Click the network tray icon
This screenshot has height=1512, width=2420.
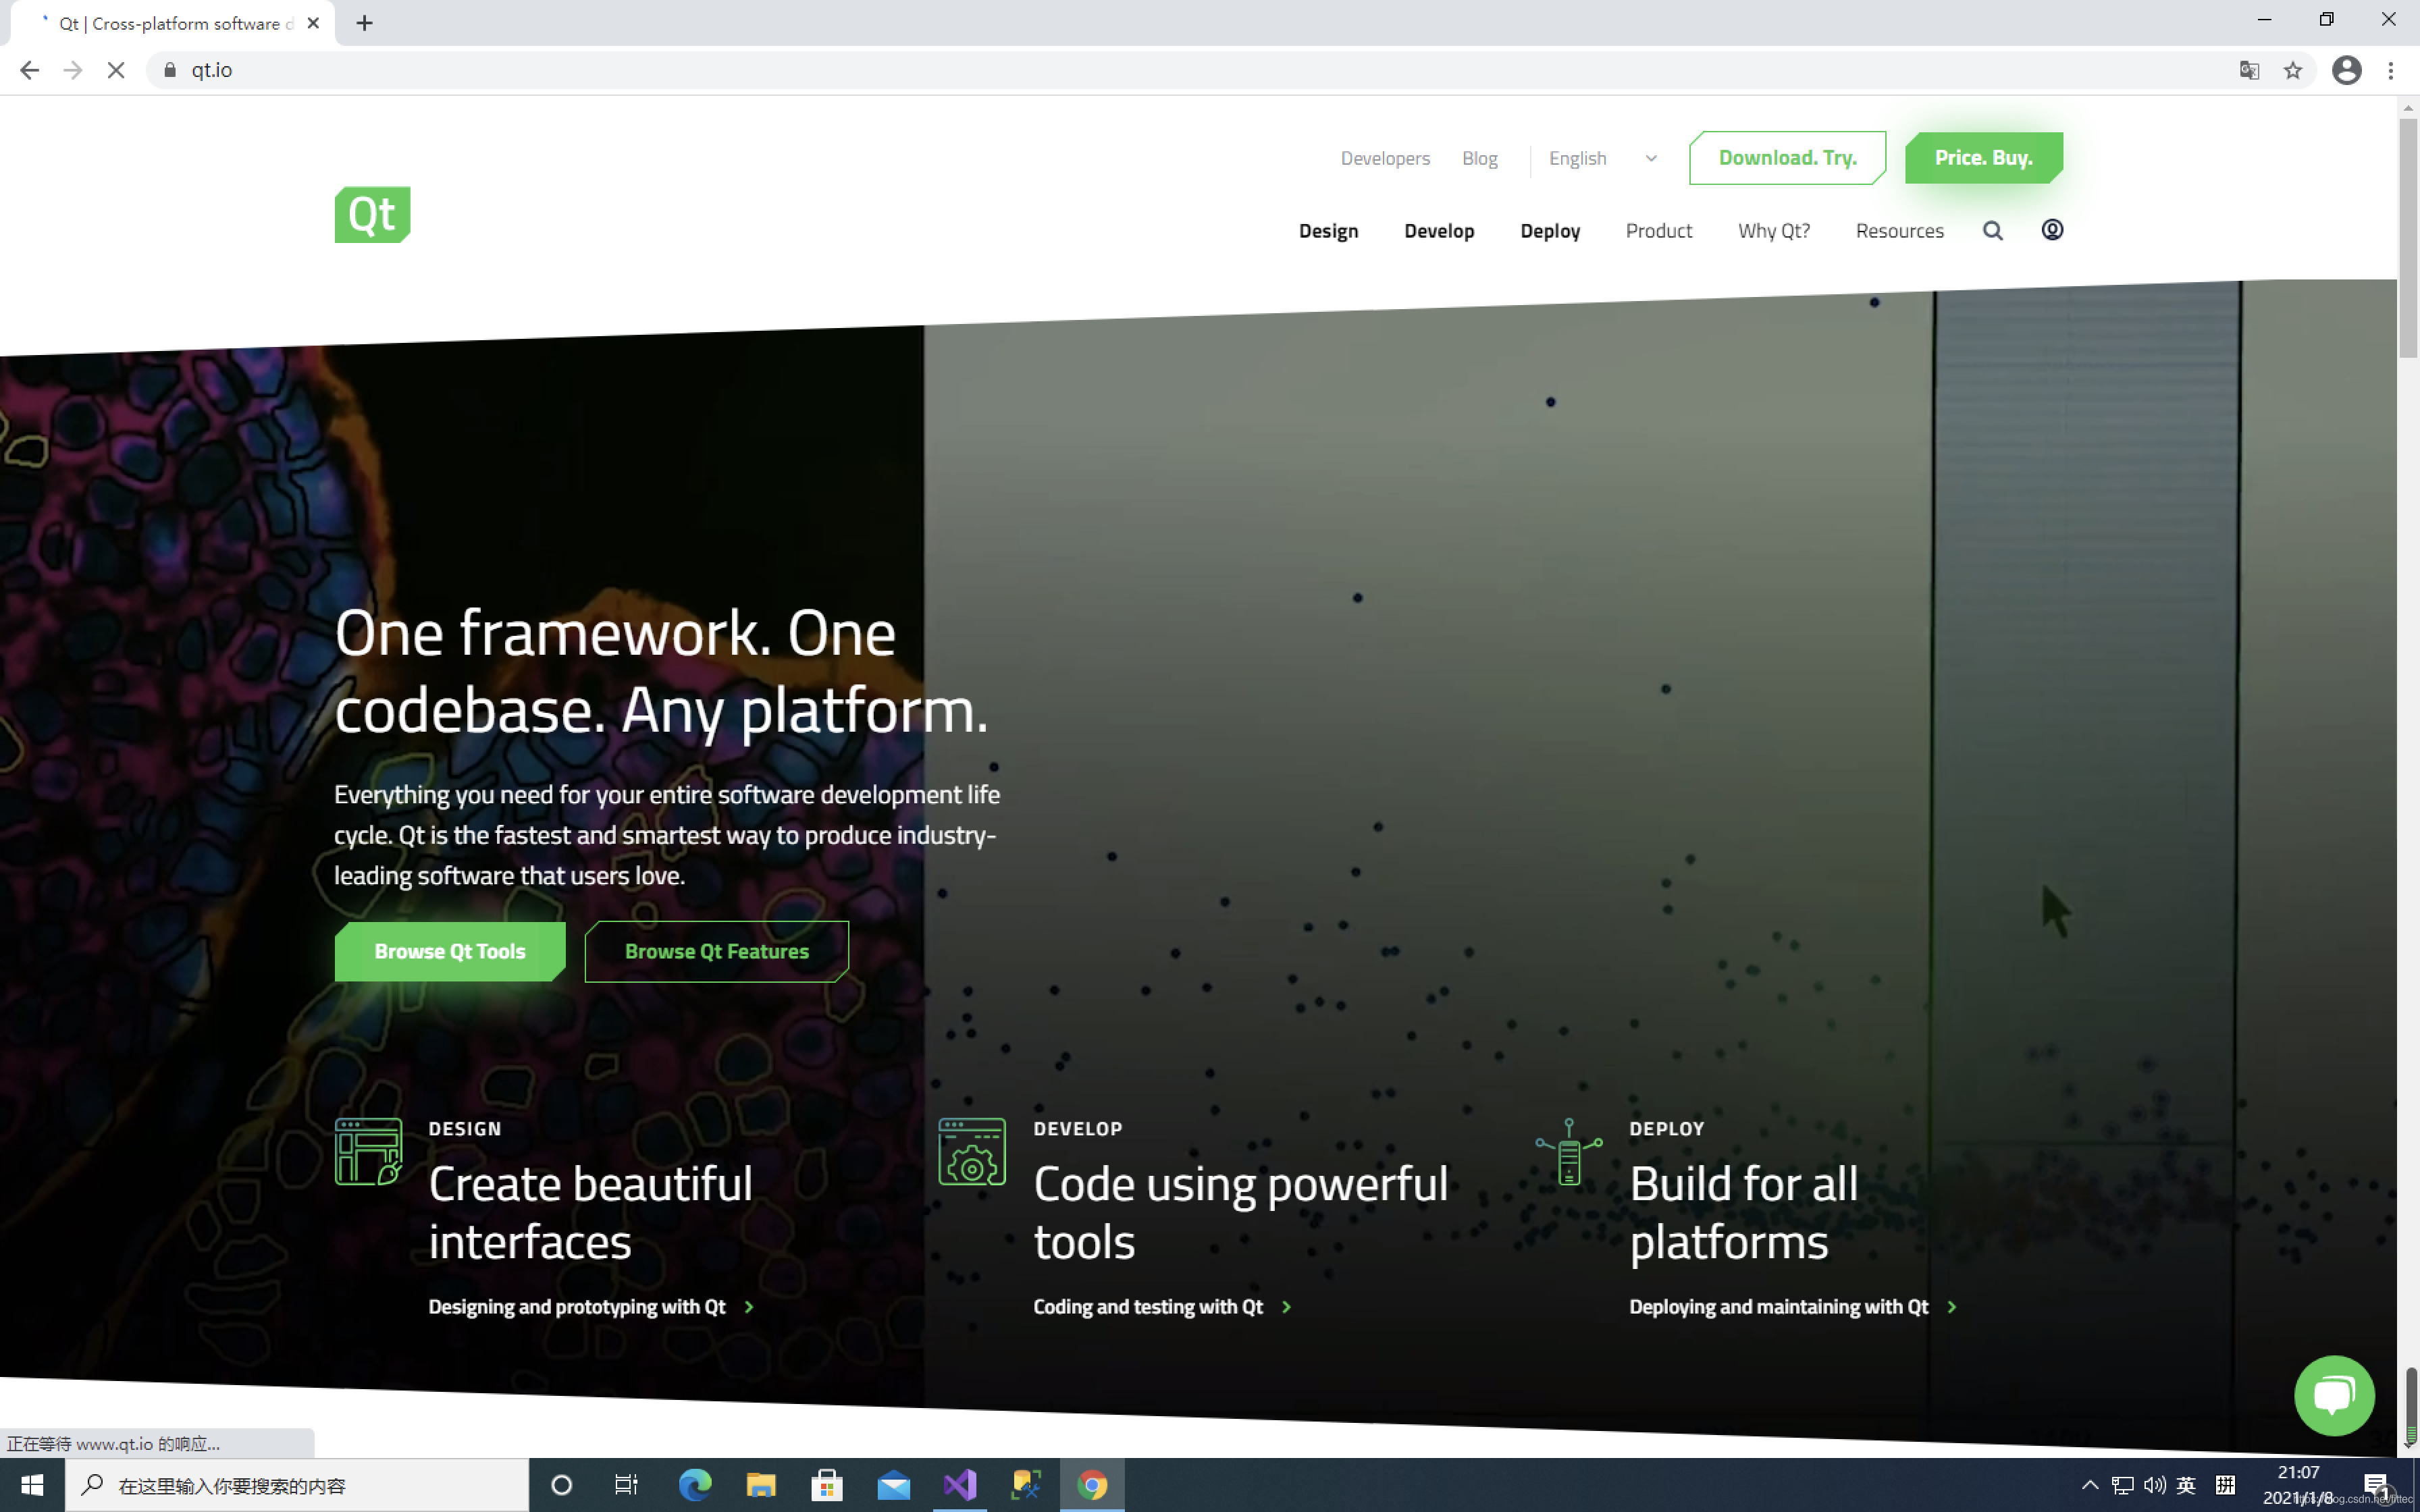coord(2122,1485)
